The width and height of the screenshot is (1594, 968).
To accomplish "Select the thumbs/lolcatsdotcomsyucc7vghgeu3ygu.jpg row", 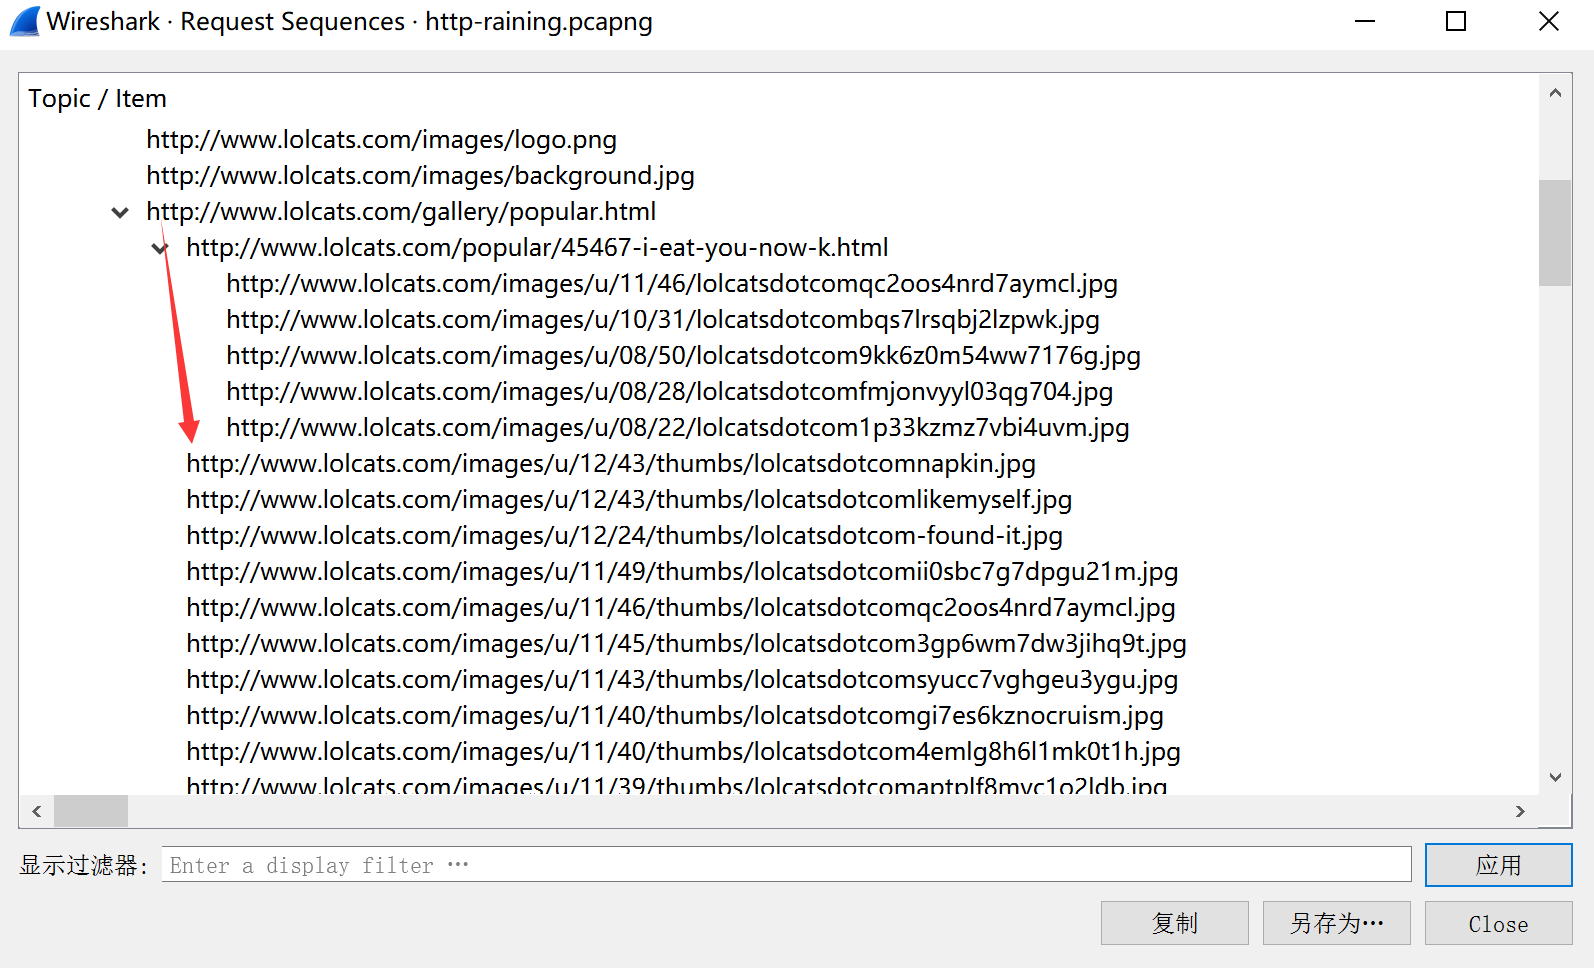I will (682, 680).
